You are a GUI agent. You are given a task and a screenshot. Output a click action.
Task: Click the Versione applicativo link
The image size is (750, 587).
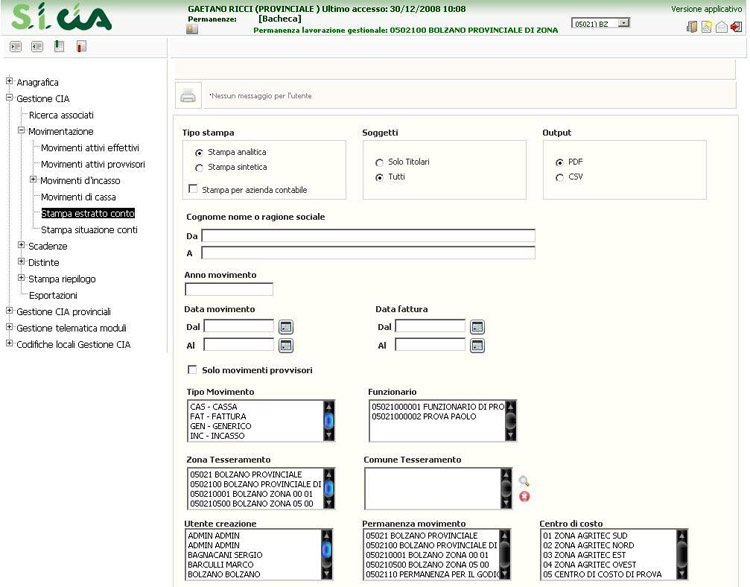pos(706,9)
